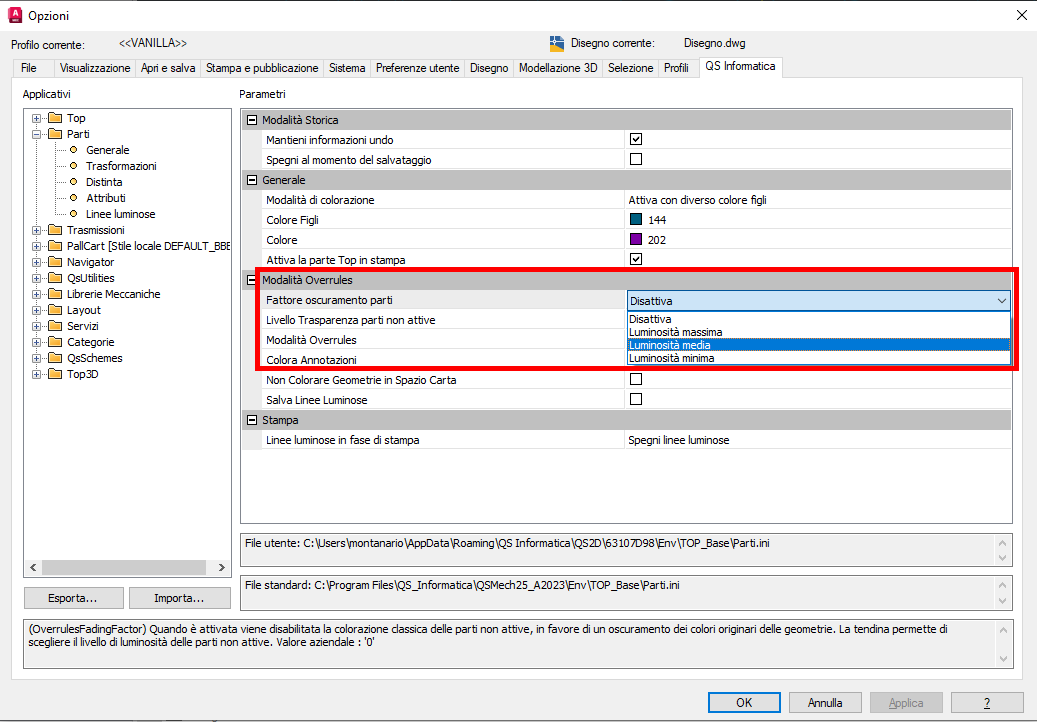Click the Linee luminose node icon
The height and width of the screenshot is (722, 1037).
tap(74, 214)
